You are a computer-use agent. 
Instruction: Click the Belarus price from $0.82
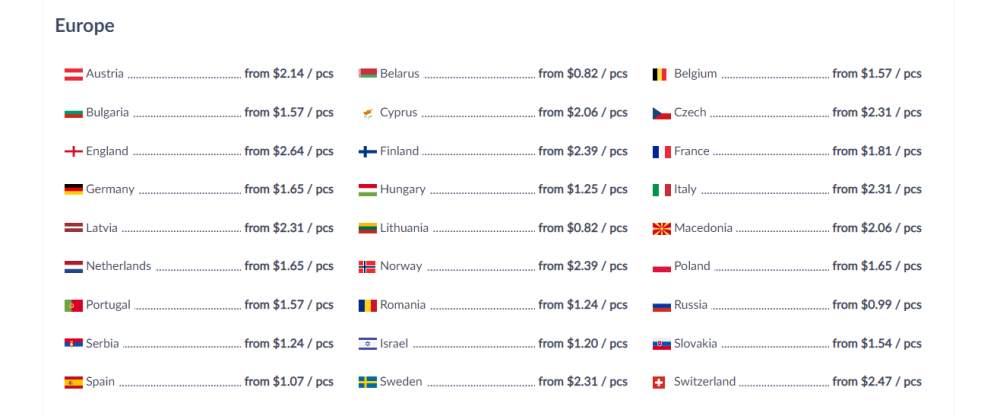click(583, 74)
